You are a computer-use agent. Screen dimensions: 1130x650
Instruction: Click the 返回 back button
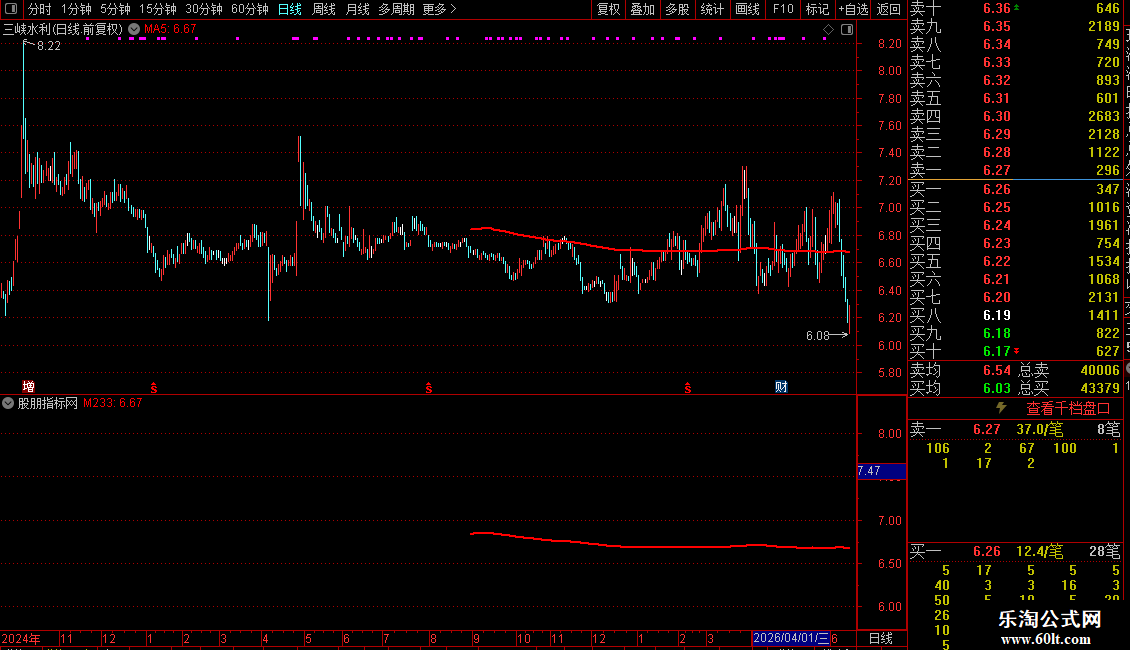[x=889, y=9]
